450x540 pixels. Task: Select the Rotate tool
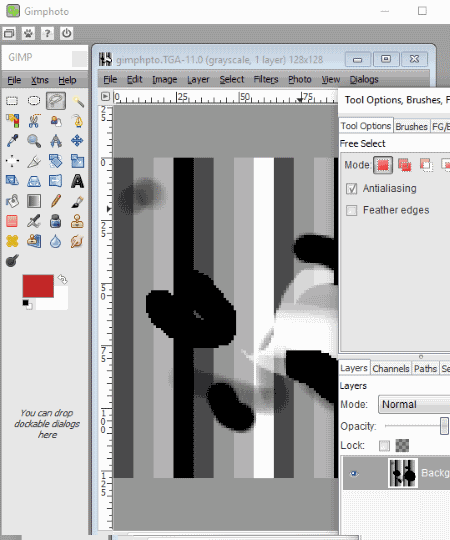pyautogui.click(x=56, y=161)
